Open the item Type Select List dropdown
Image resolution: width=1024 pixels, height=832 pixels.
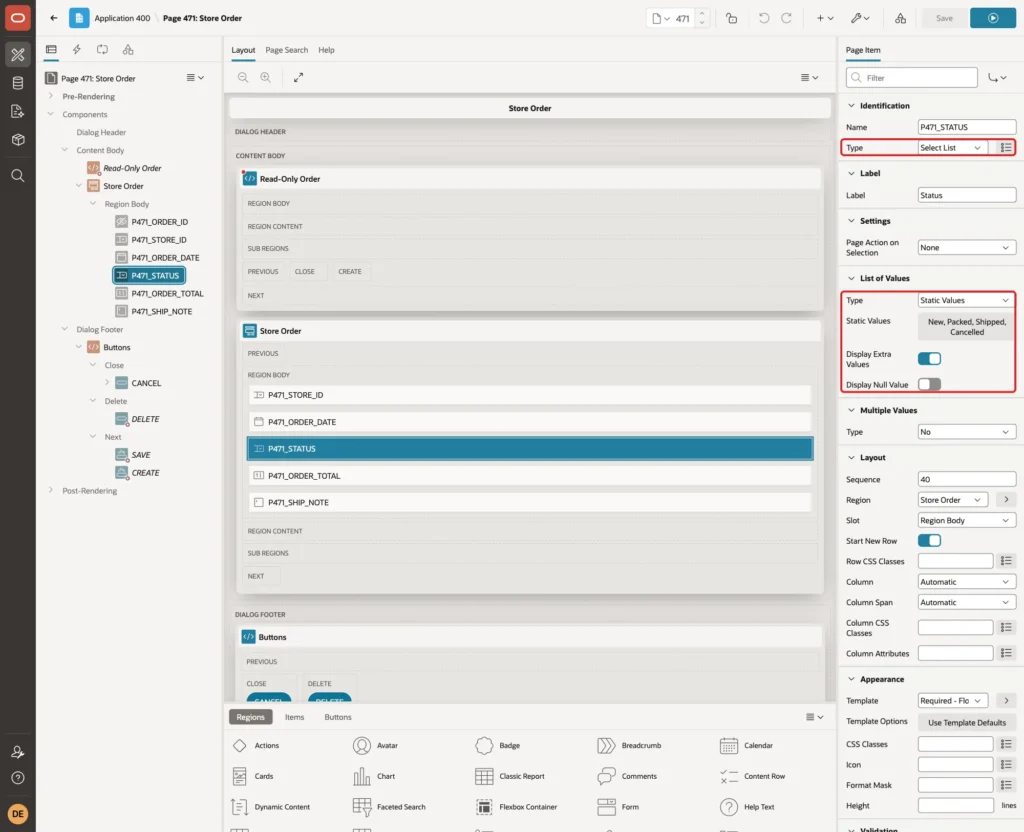pyautogui.click(x=952, y=148)
